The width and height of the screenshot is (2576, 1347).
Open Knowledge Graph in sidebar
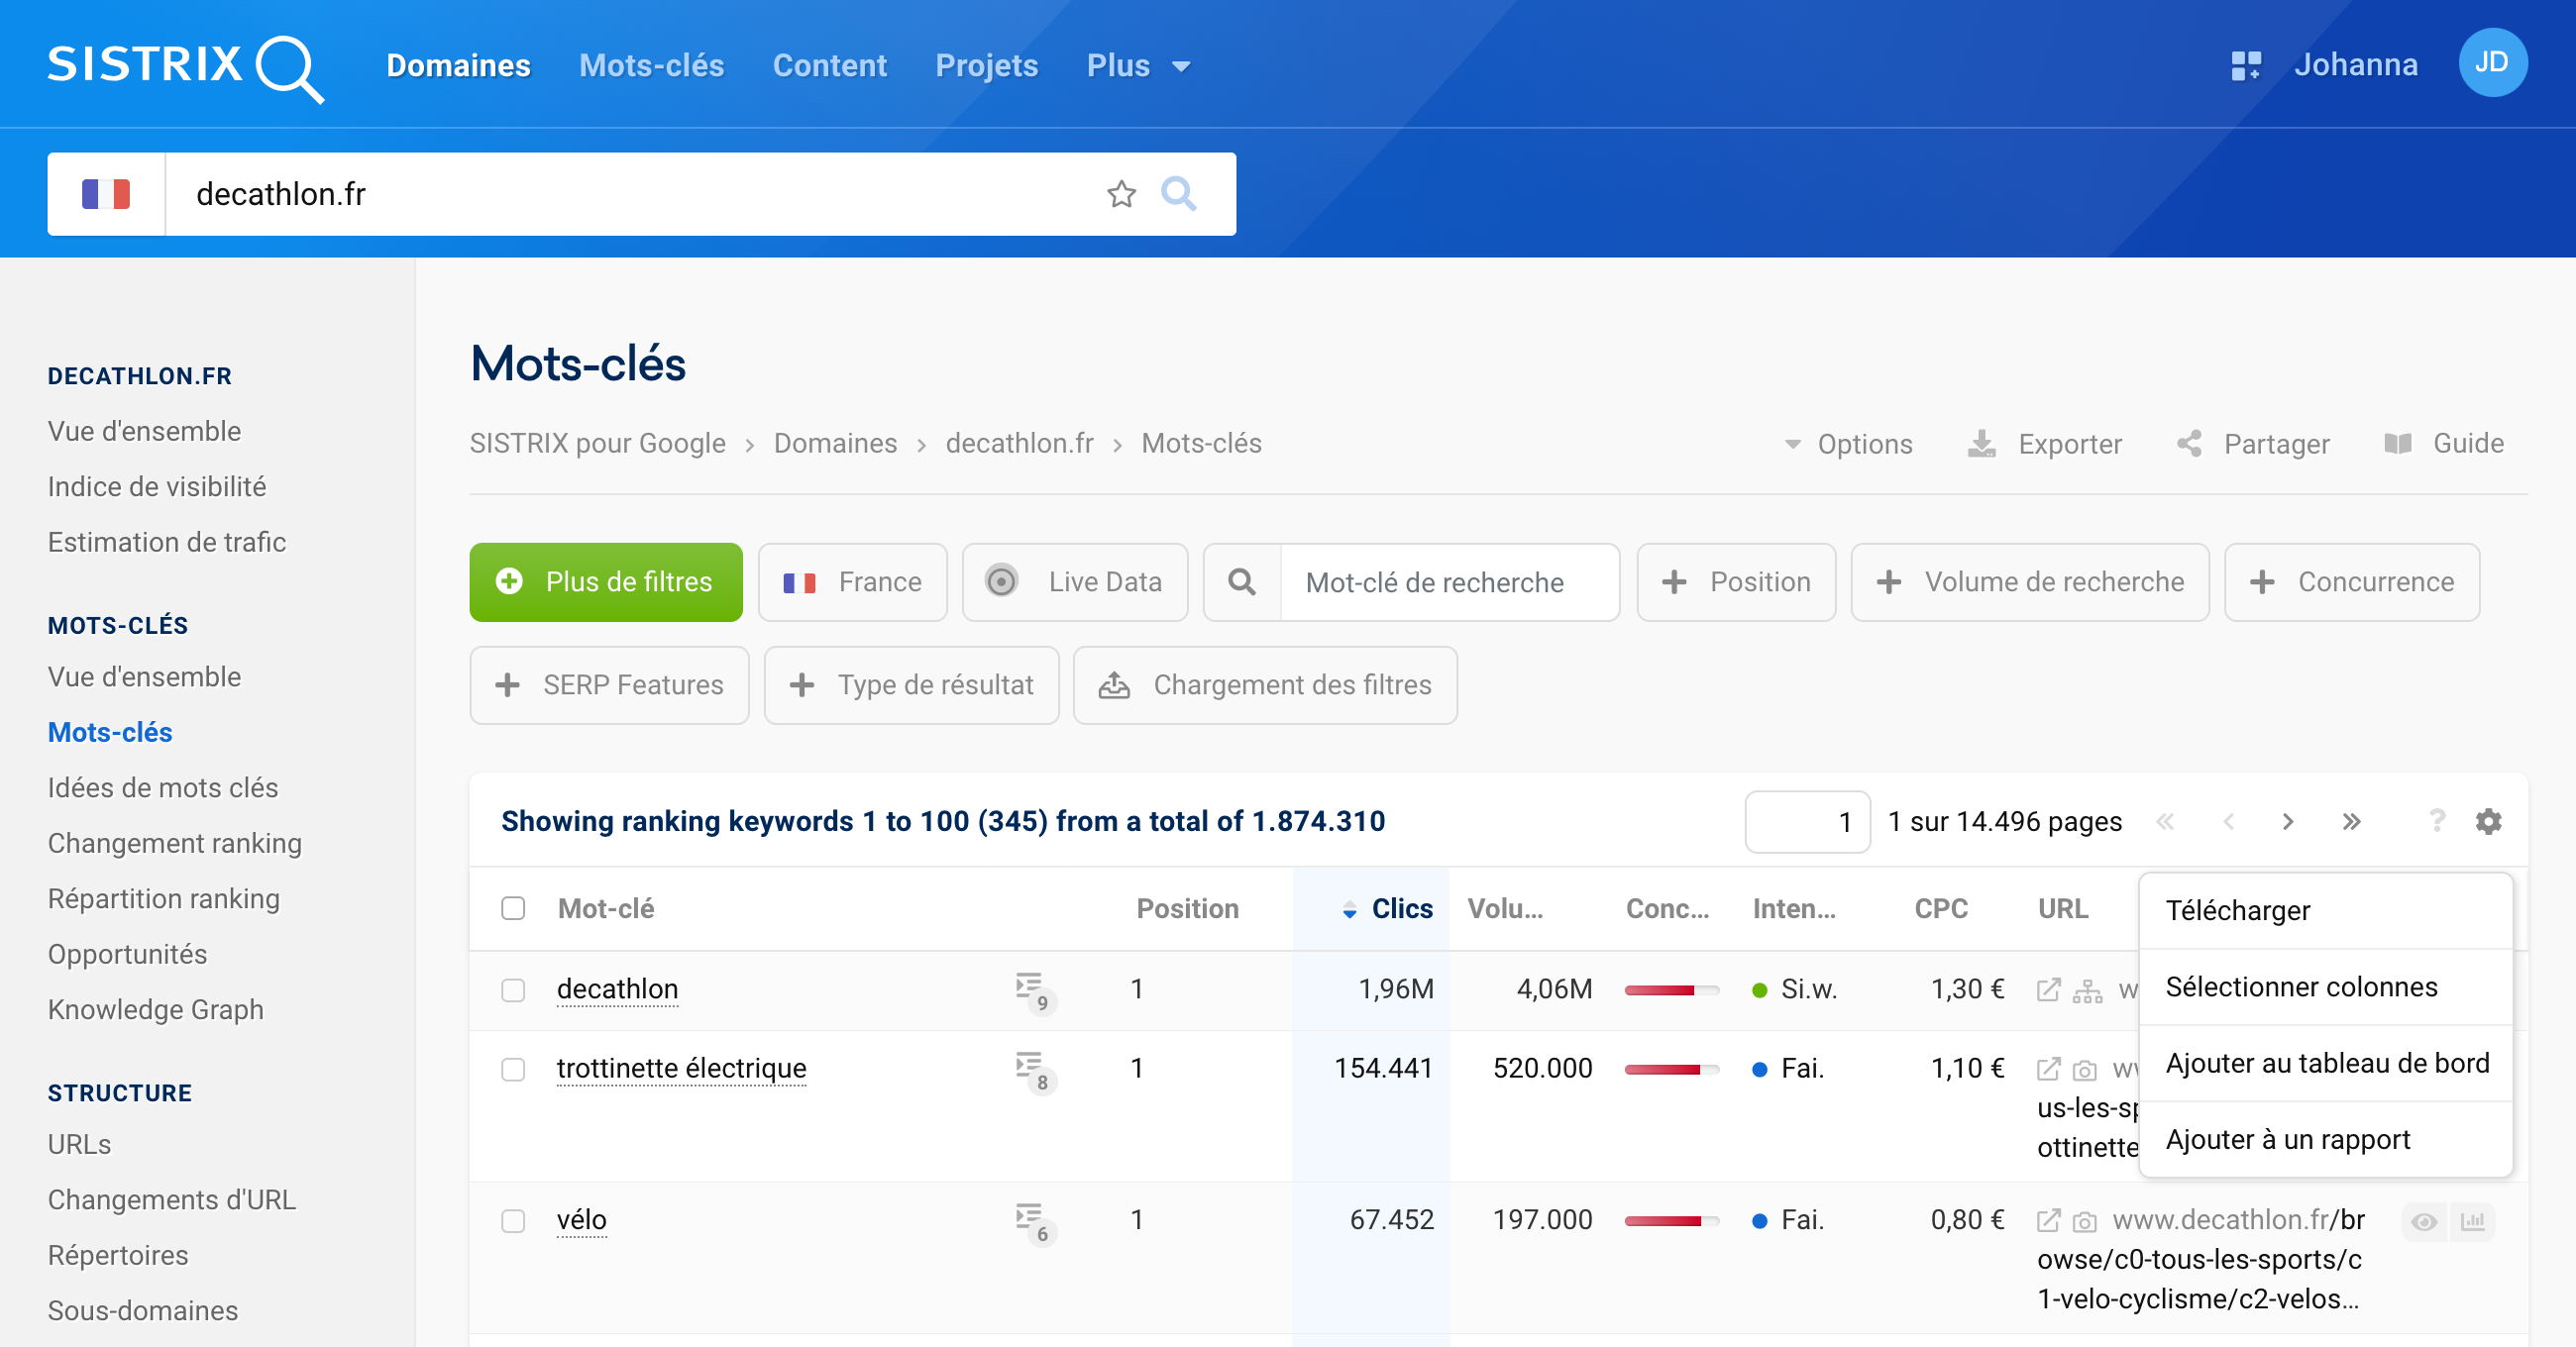156,1010
